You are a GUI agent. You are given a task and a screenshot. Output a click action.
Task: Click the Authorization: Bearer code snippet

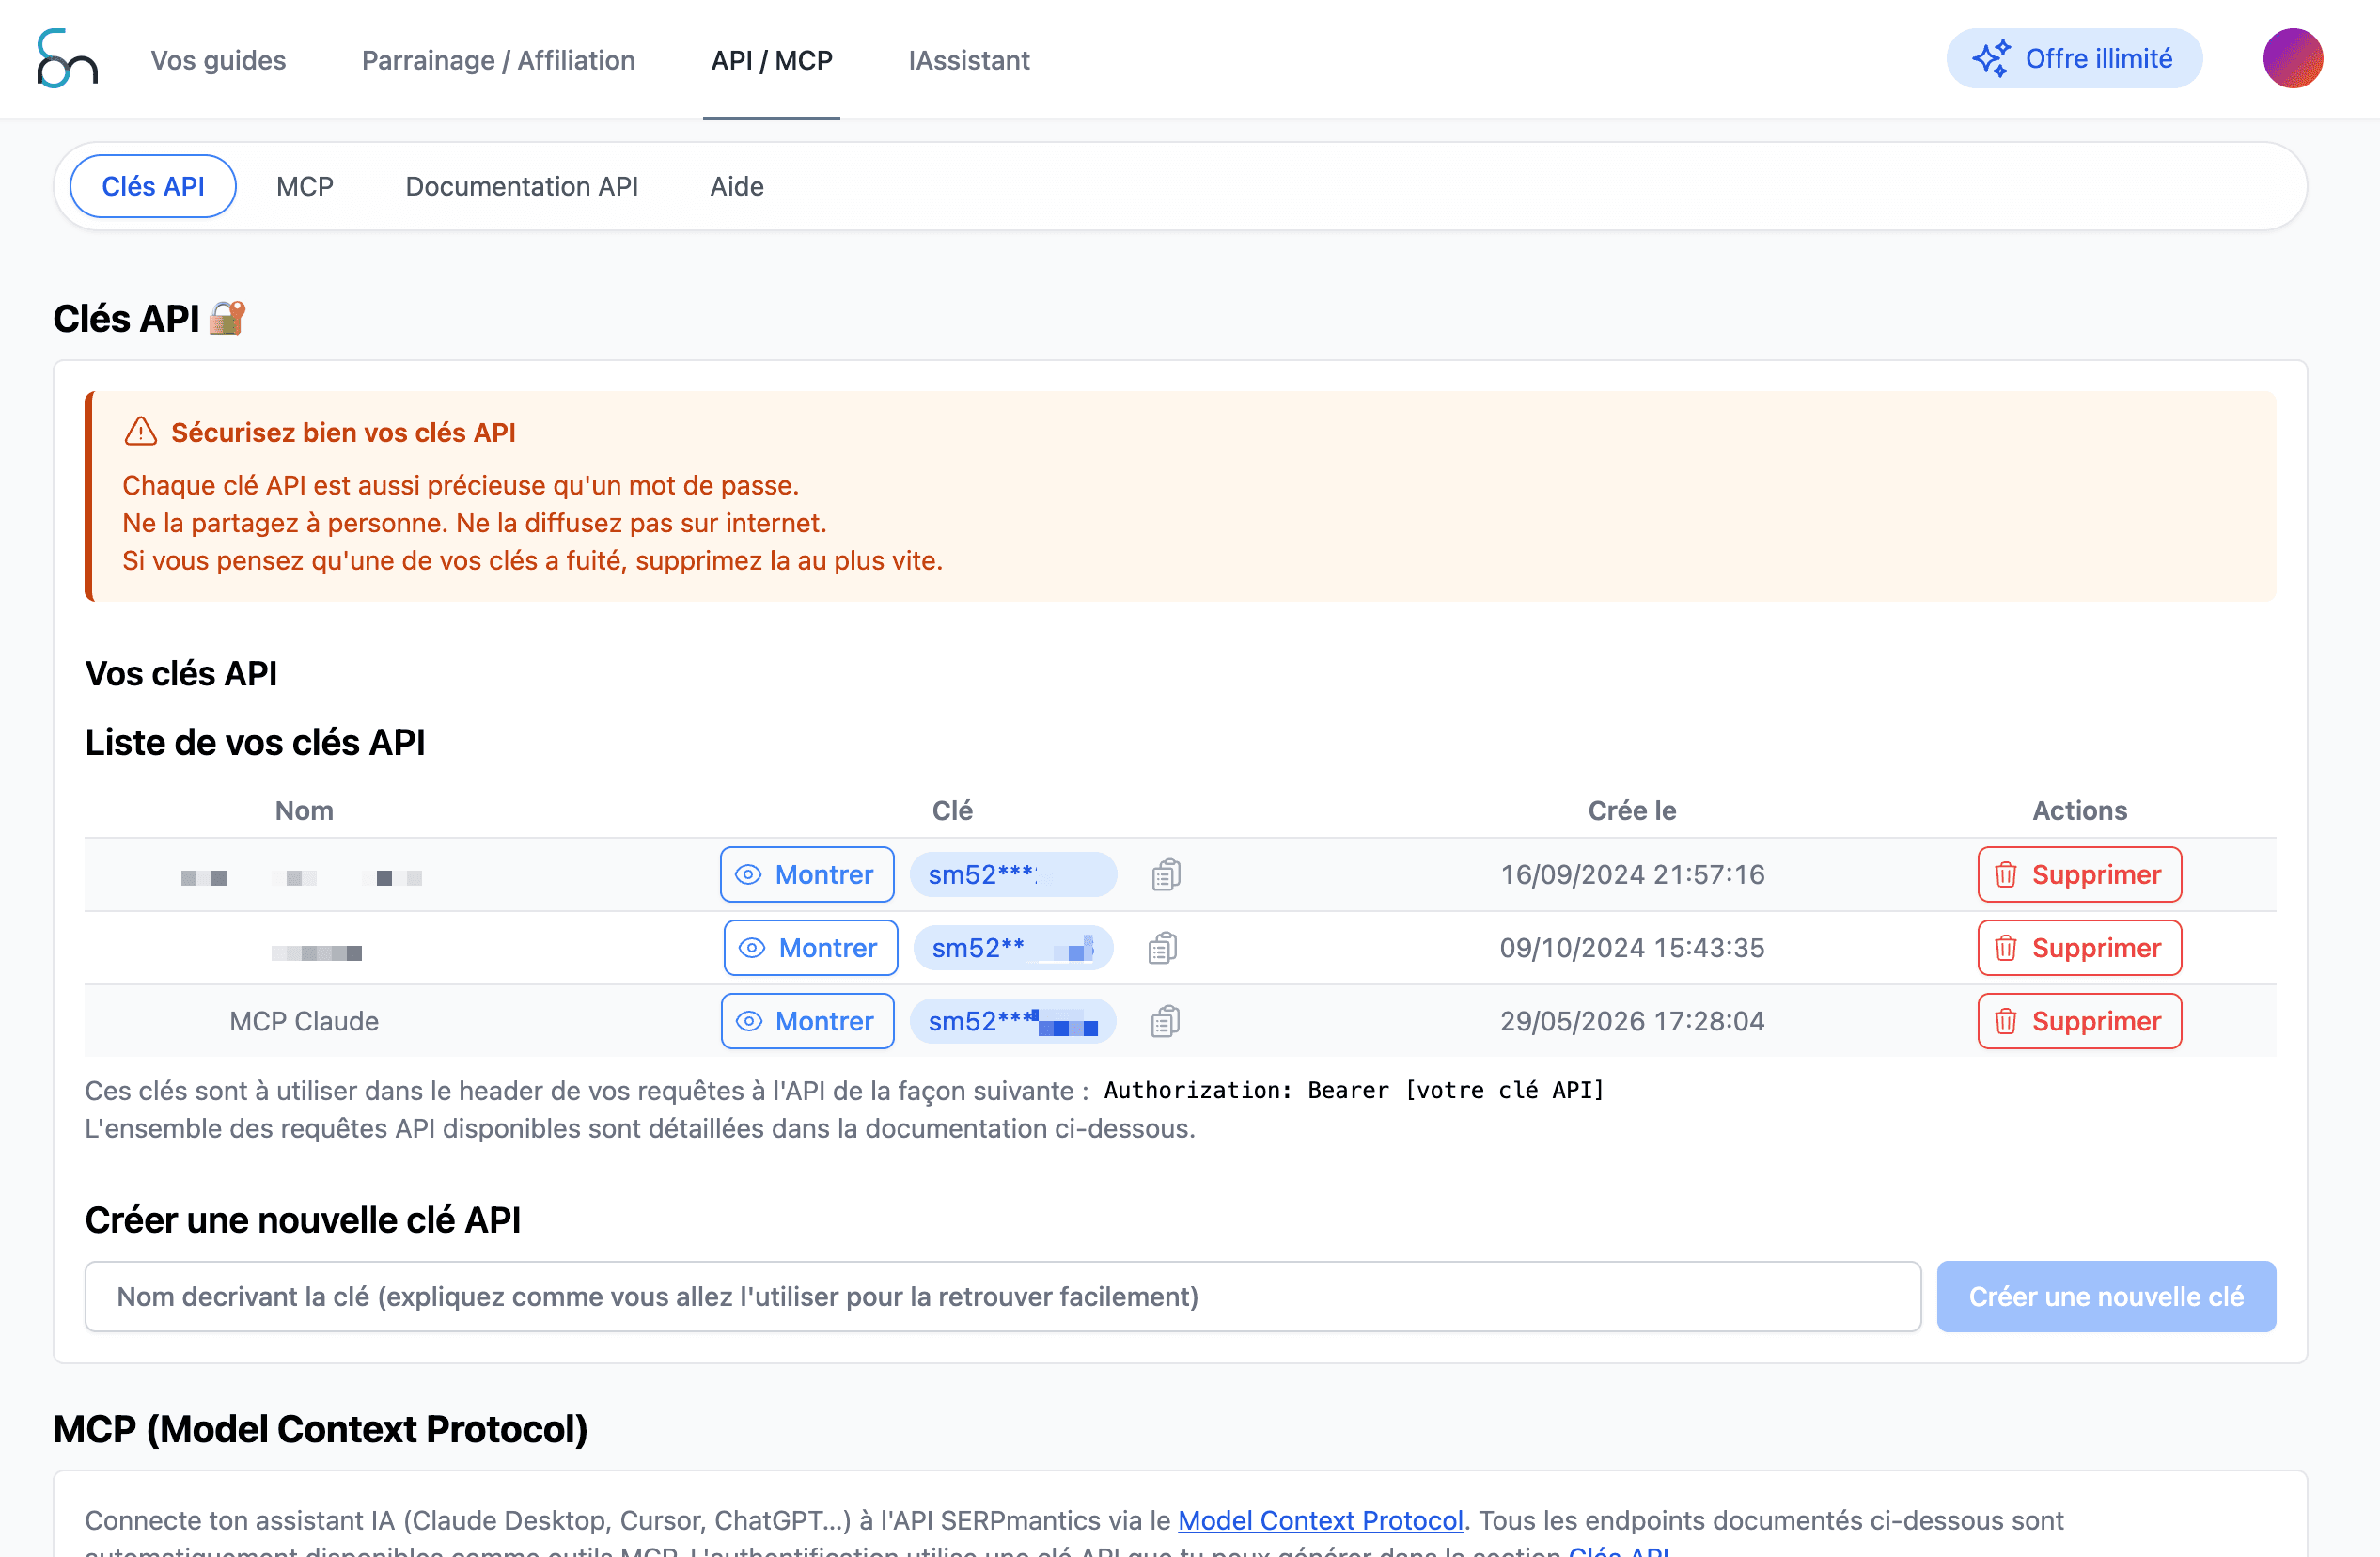pos(1354,1091)
